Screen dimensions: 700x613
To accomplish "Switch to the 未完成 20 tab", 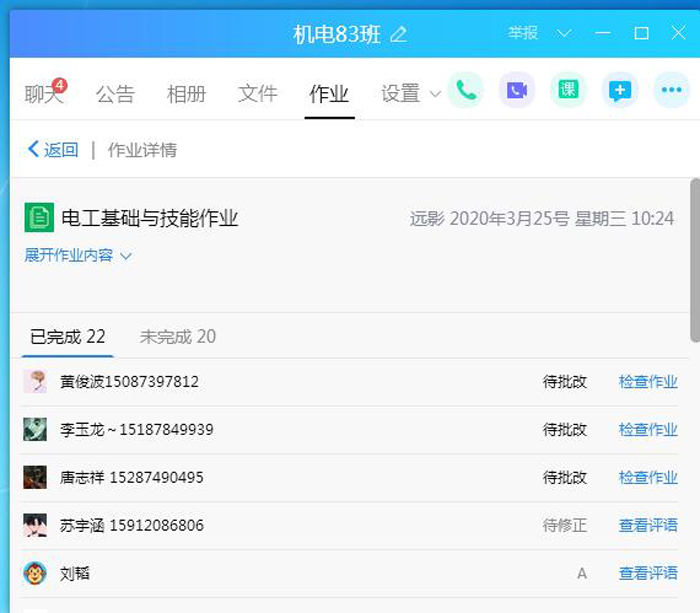I will (177, 337).
